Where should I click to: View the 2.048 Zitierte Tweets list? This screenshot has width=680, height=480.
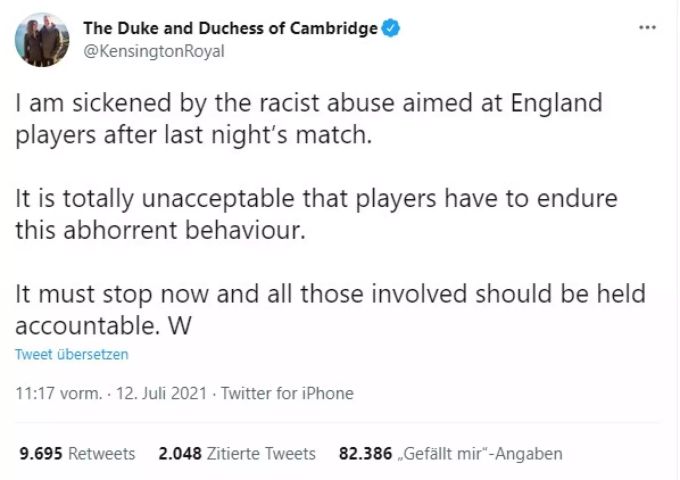pos(237,454)
